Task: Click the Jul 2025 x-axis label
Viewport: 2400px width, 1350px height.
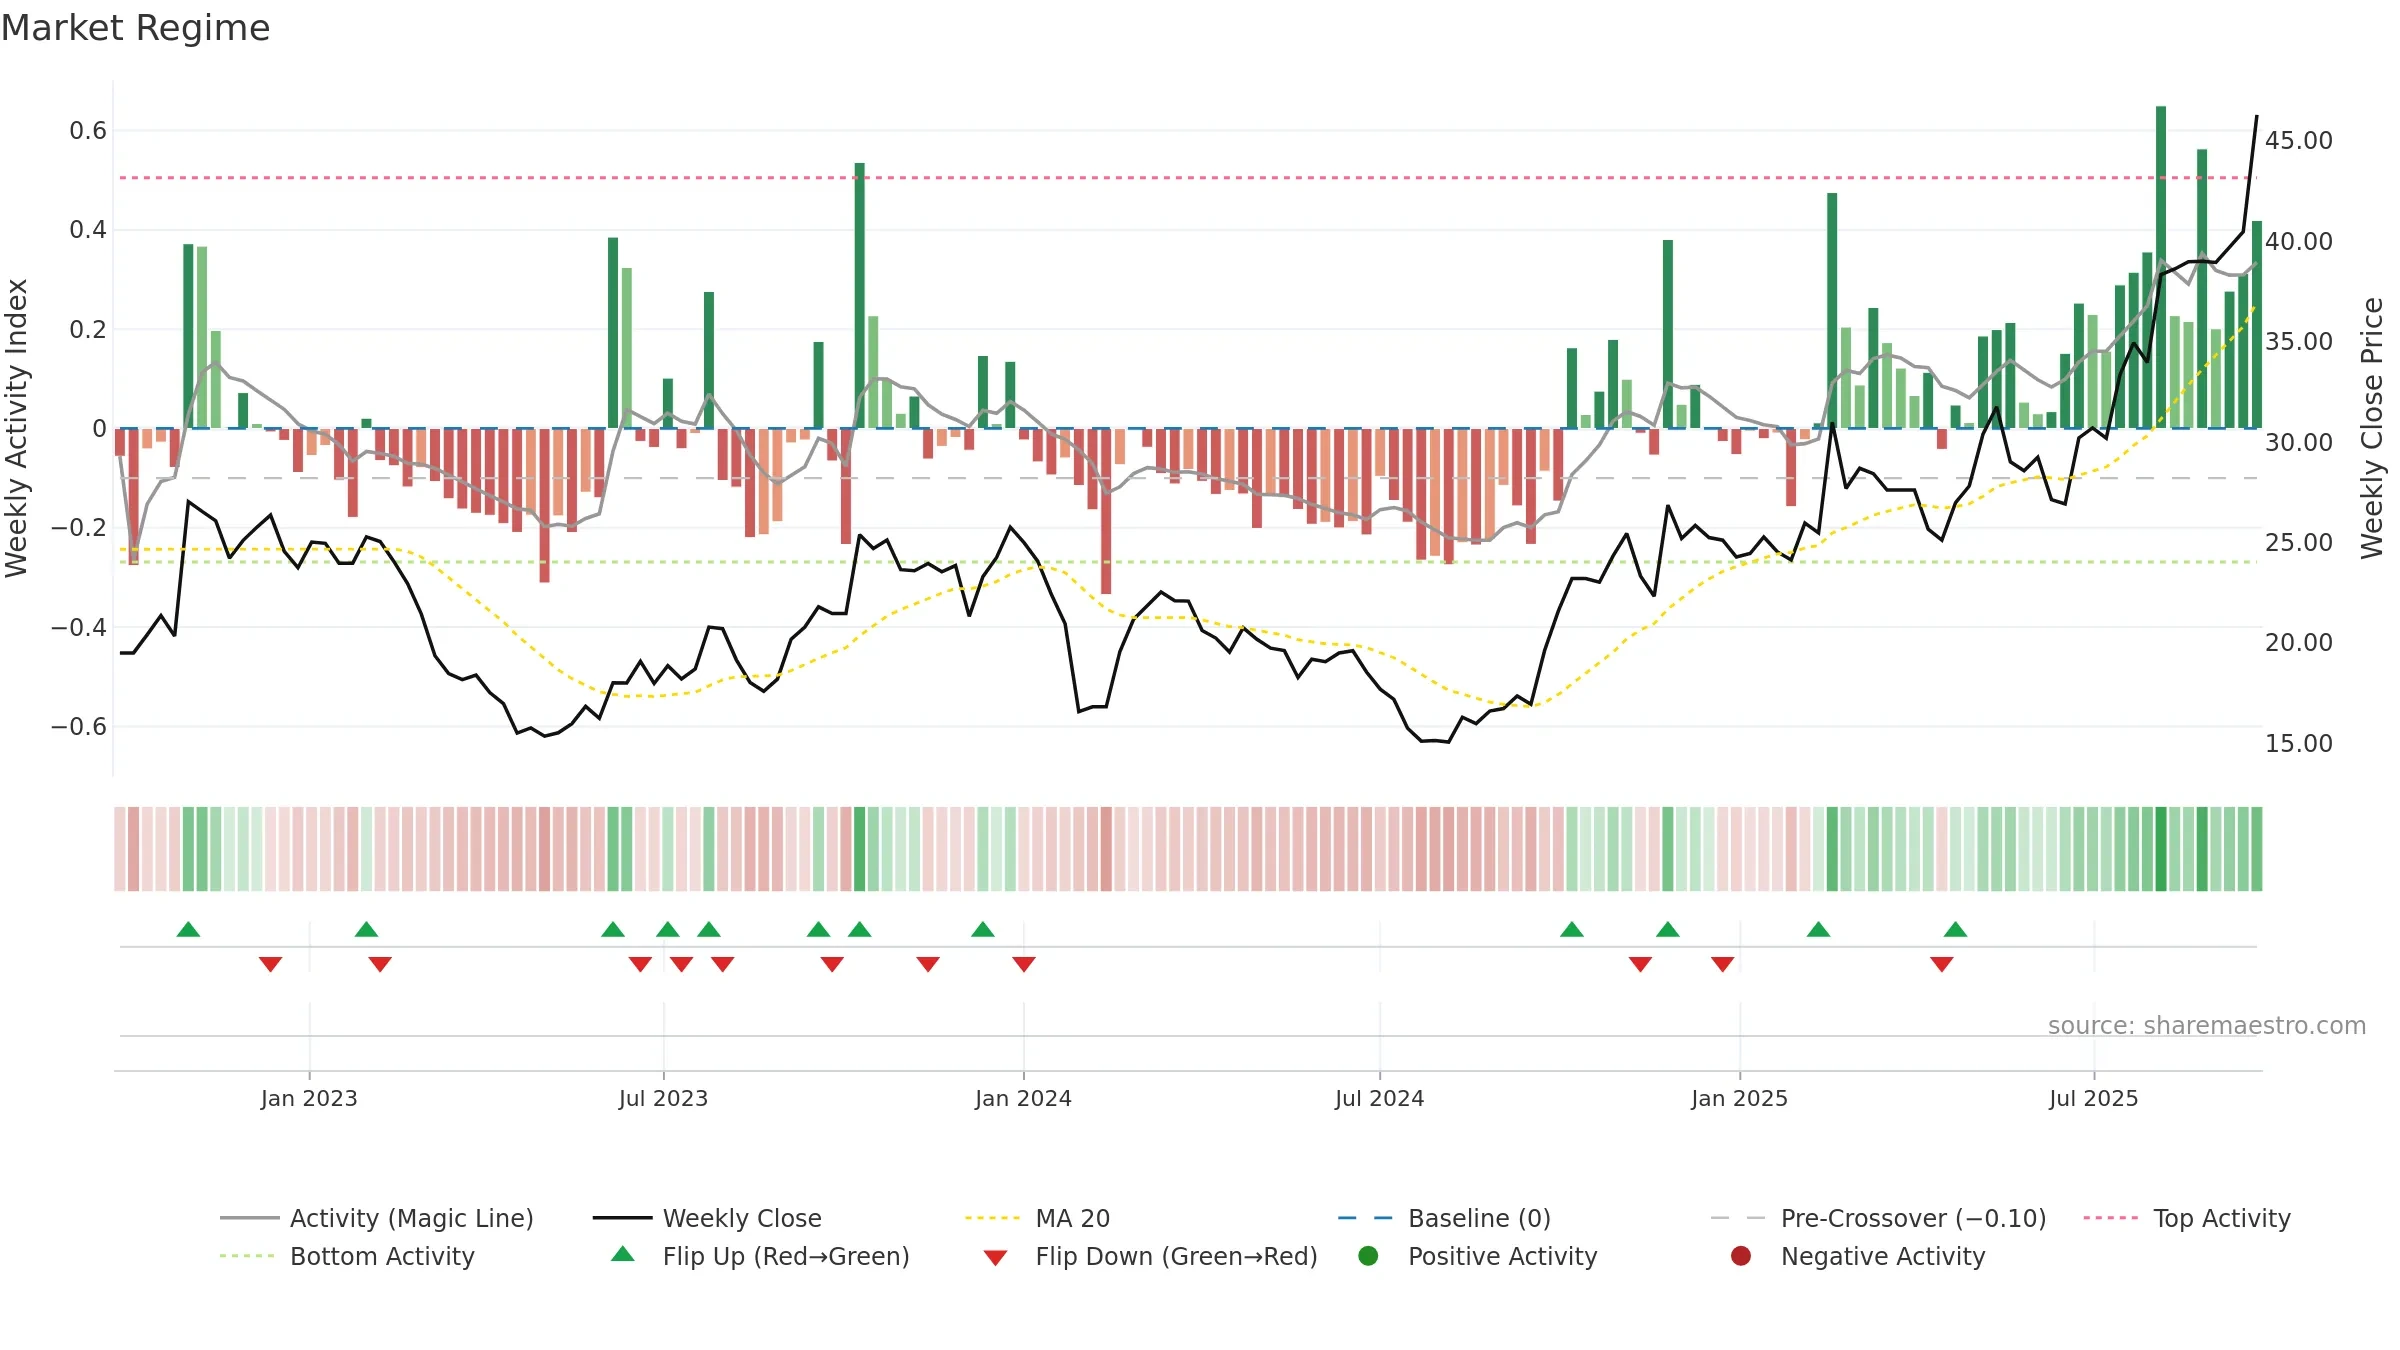Action: tap(2093, 1098)
